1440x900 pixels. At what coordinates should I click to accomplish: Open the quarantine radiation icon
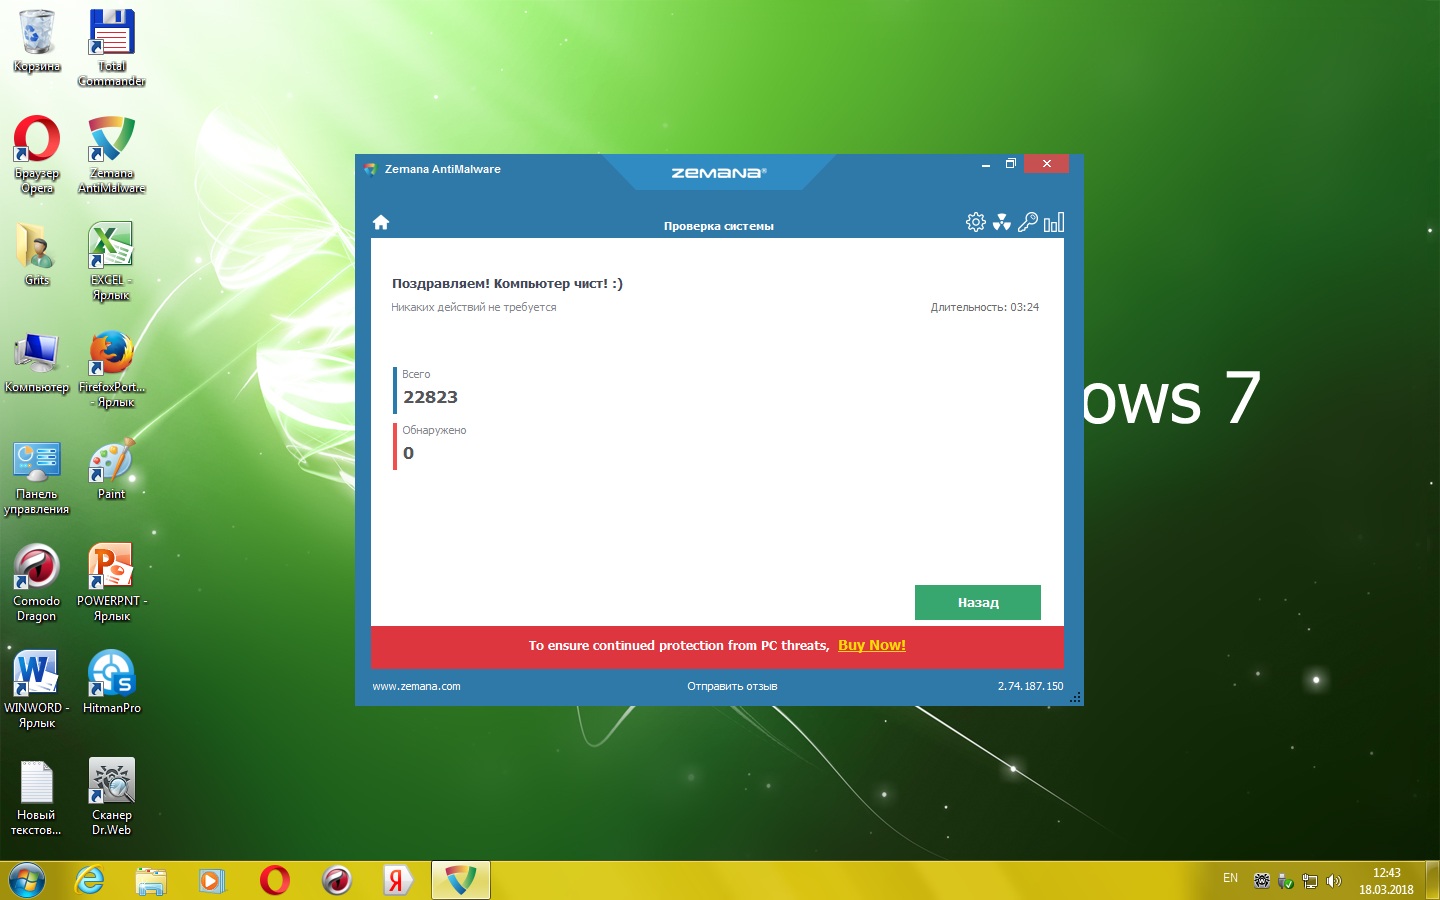coord(1002,222)
